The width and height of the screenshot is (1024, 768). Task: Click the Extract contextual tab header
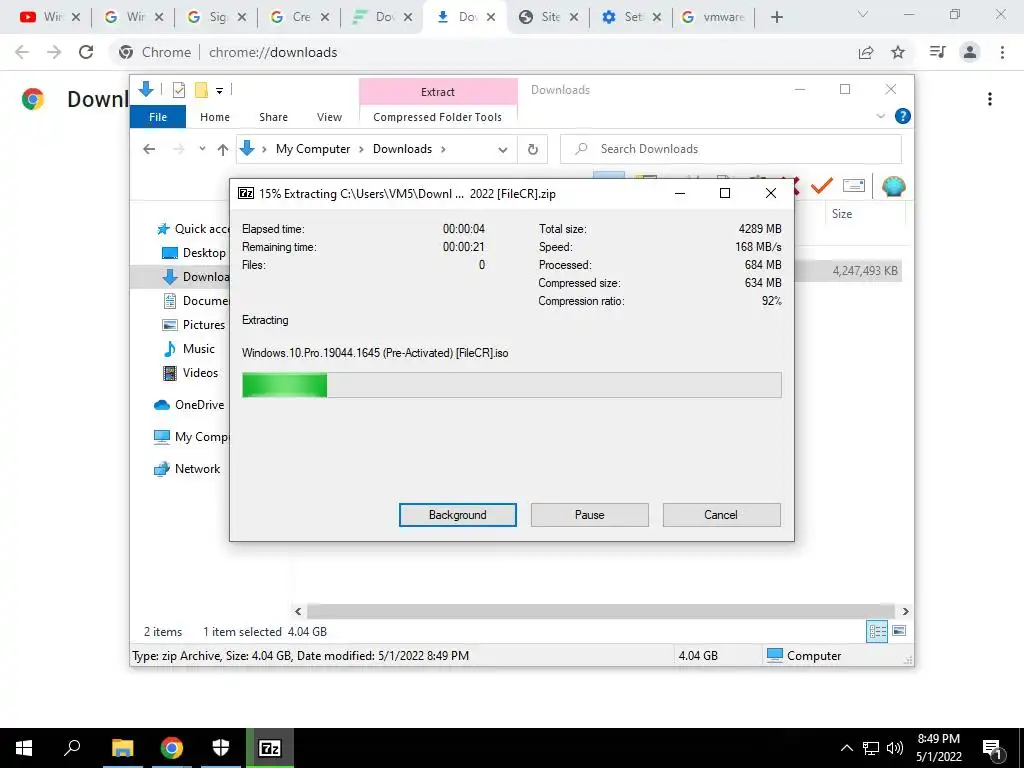(438, 92)
